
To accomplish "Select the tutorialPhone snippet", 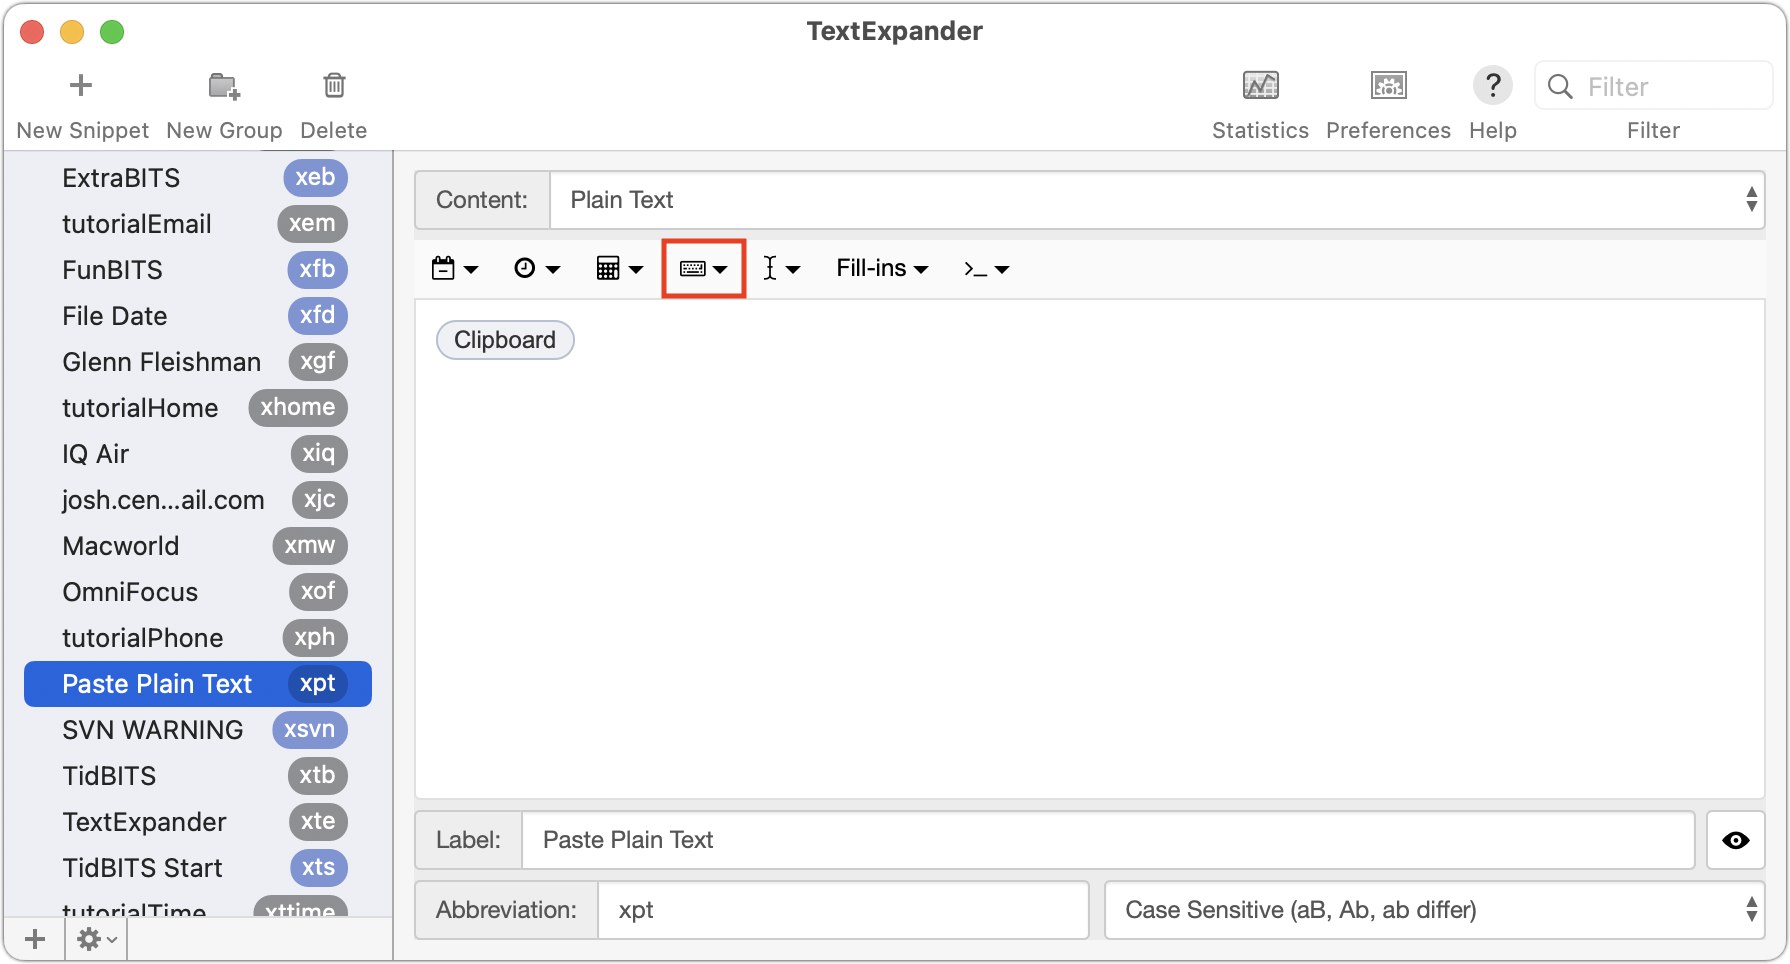I will [198, 638].
